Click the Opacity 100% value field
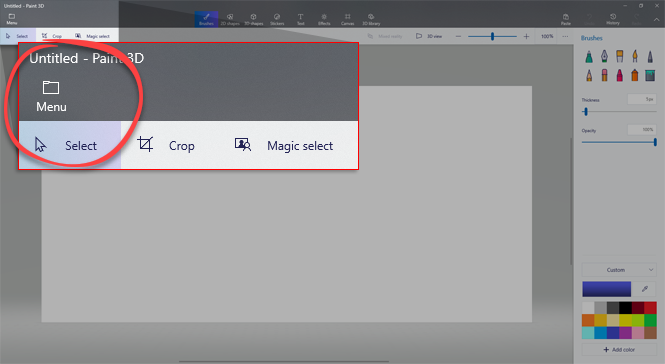665x364 pixels. coord(642,130)
